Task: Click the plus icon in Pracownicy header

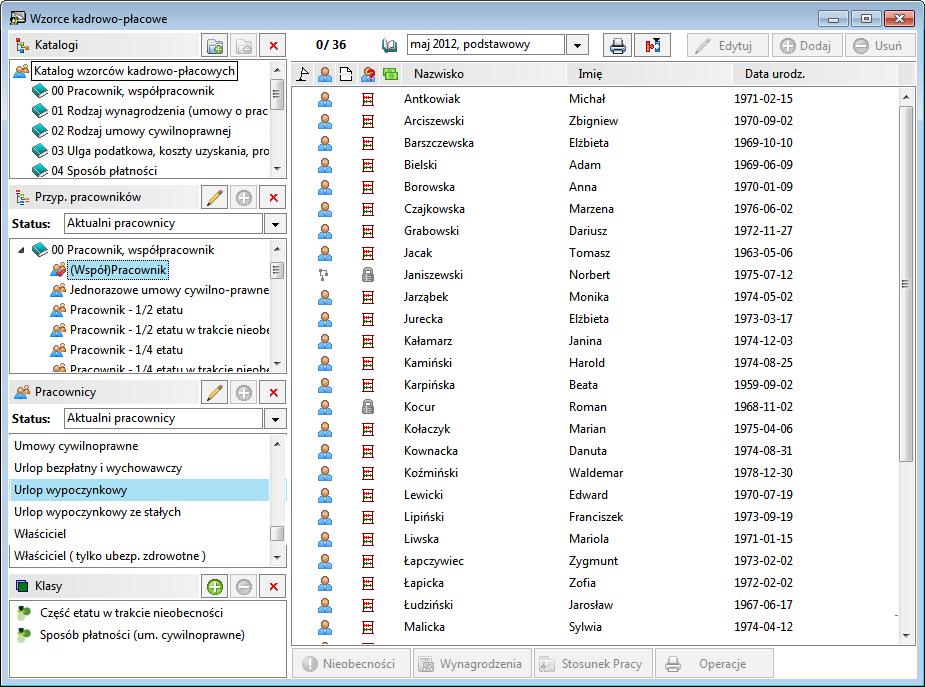Action: (x=244, y=392)
